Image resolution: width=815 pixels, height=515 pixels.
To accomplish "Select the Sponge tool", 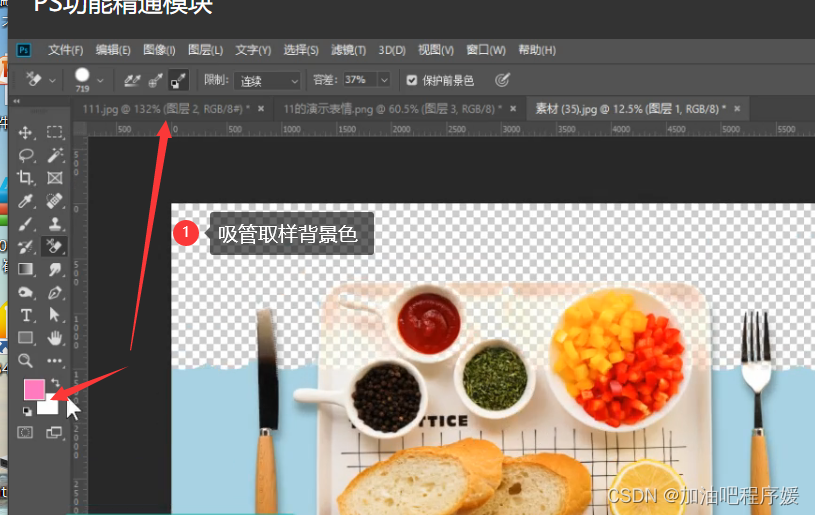I will (x=25, y=292).
